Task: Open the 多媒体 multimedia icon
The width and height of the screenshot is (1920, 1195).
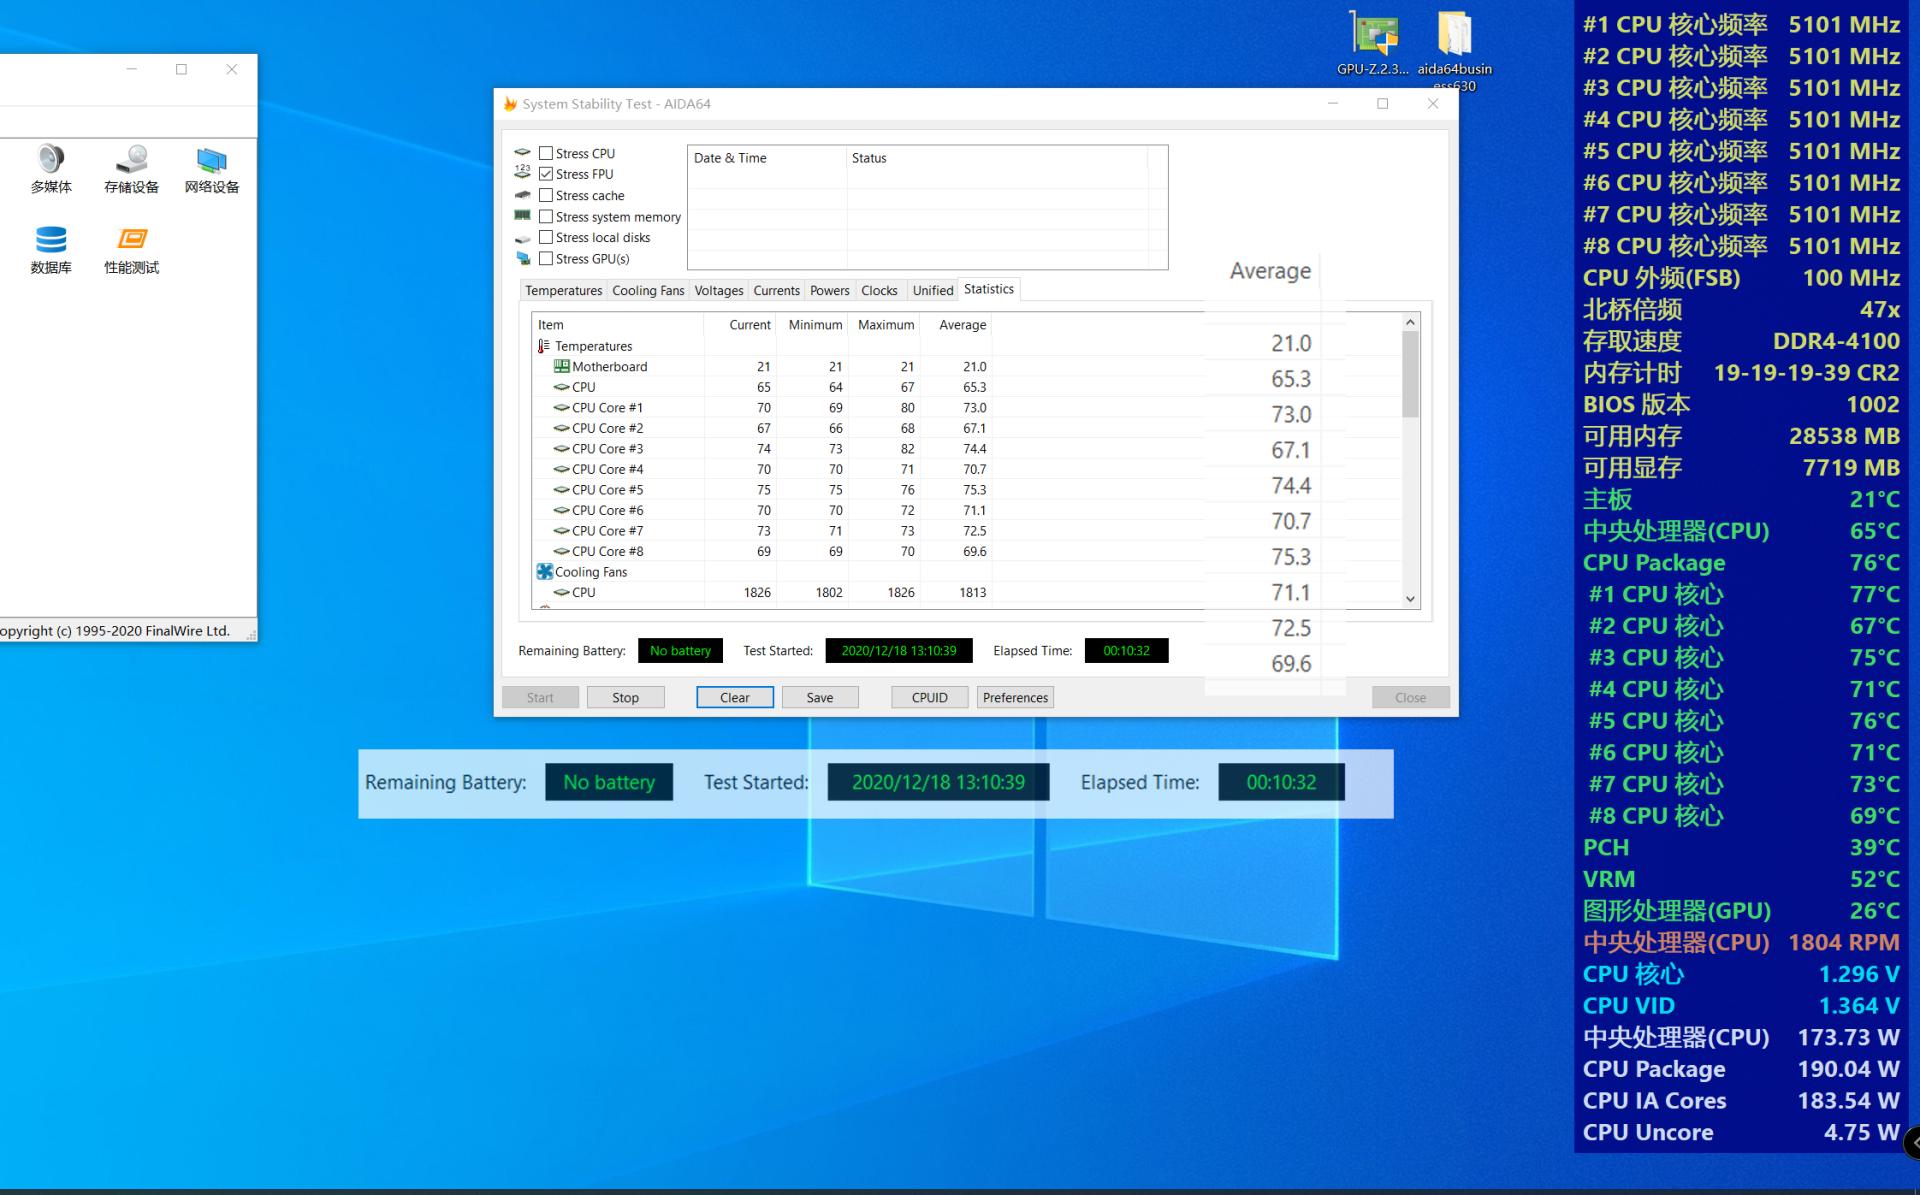Action: pos(51,160)
